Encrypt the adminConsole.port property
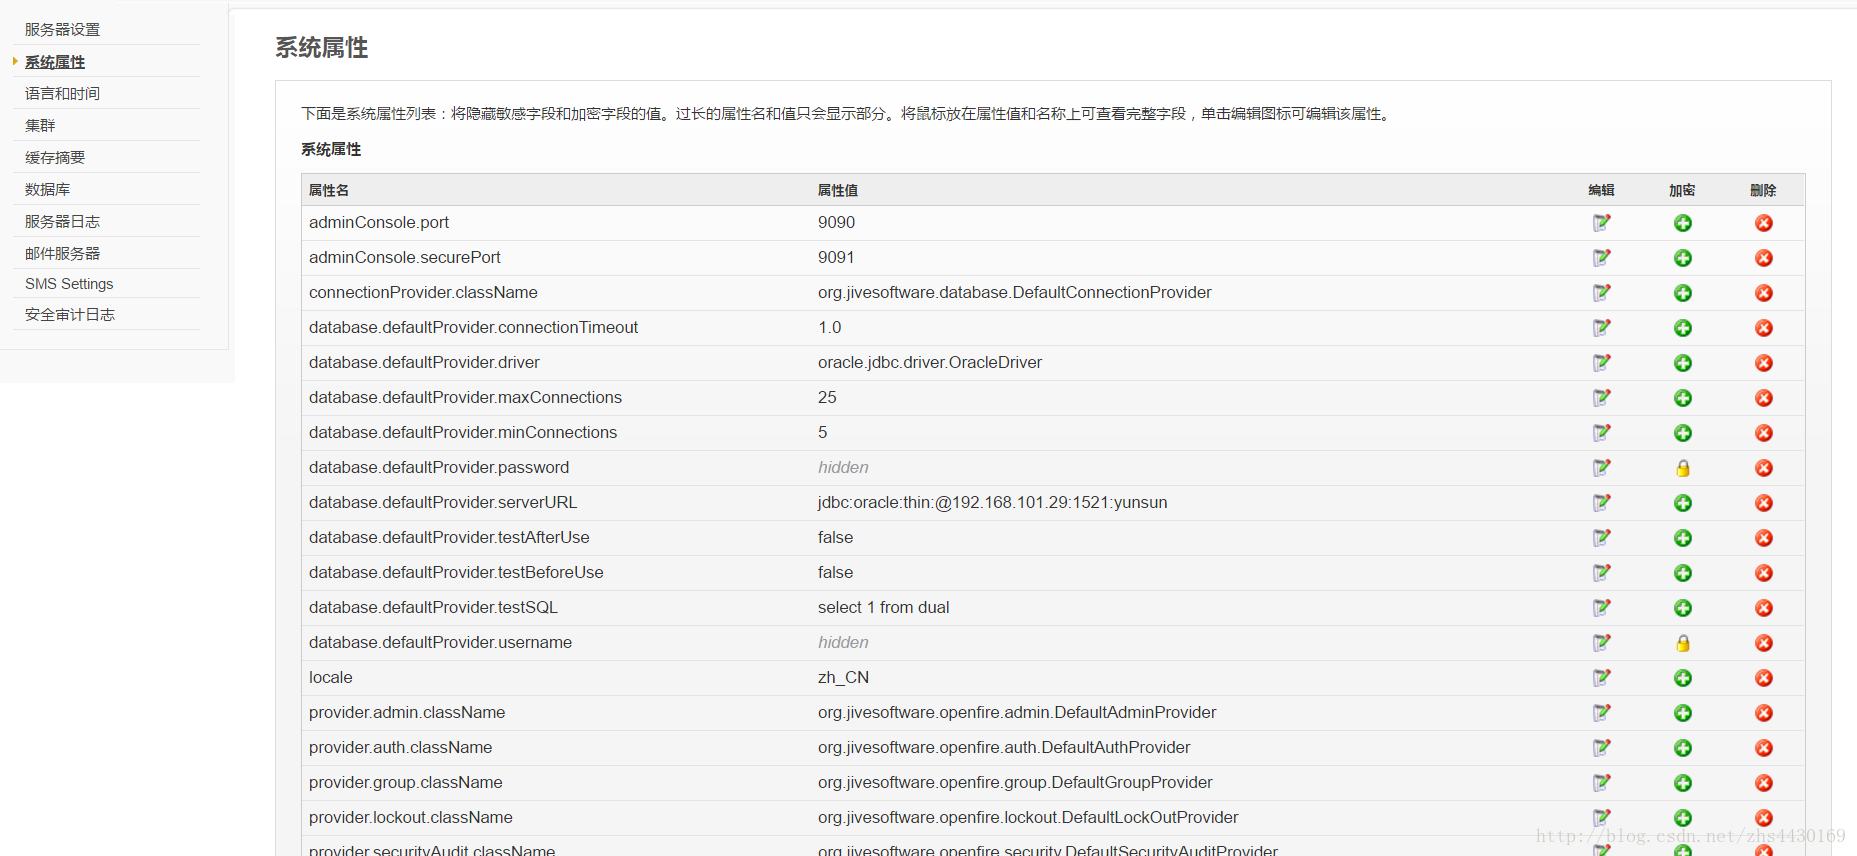Image resolution: width=1857 pixels, height=856 pixels. pyautogui.click(x=1683, y=223)
